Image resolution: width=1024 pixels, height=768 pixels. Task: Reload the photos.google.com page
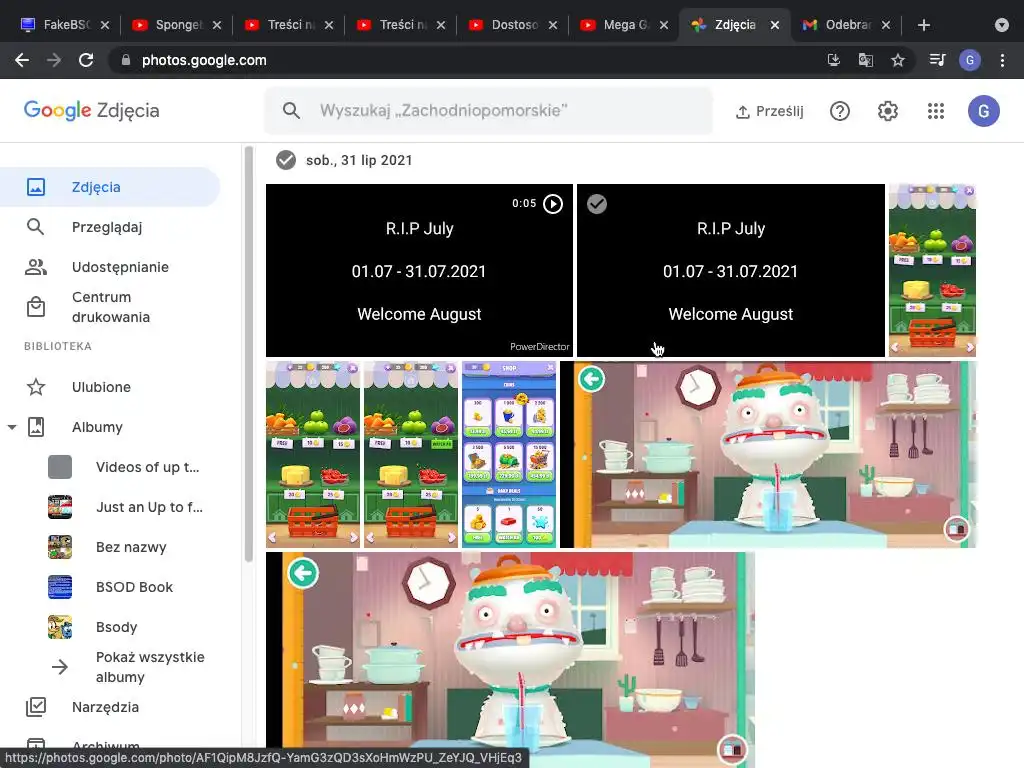[86, 60]
